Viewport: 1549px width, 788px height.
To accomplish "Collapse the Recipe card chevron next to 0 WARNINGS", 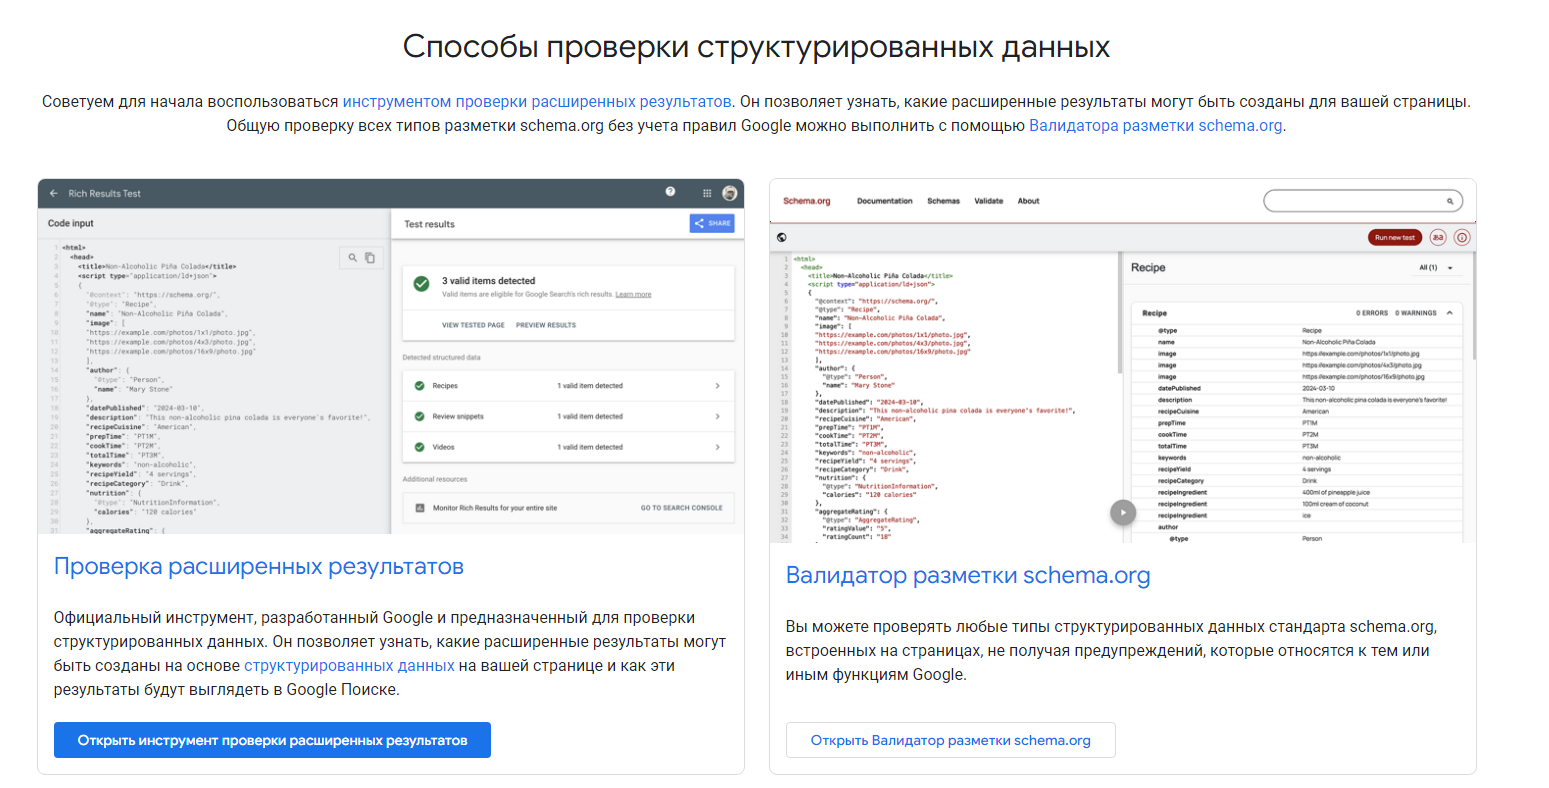I will pos(1449,313).
